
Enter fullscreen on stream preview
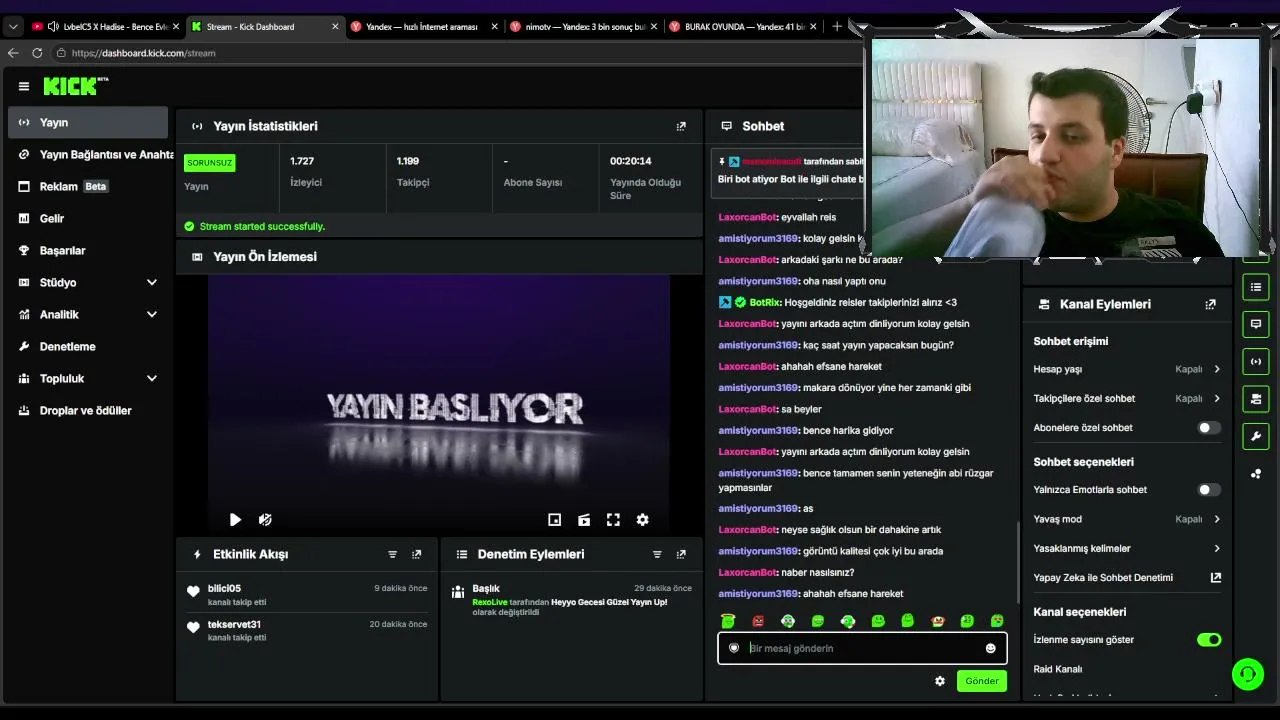pyautogui.click(x=613, y=520)
